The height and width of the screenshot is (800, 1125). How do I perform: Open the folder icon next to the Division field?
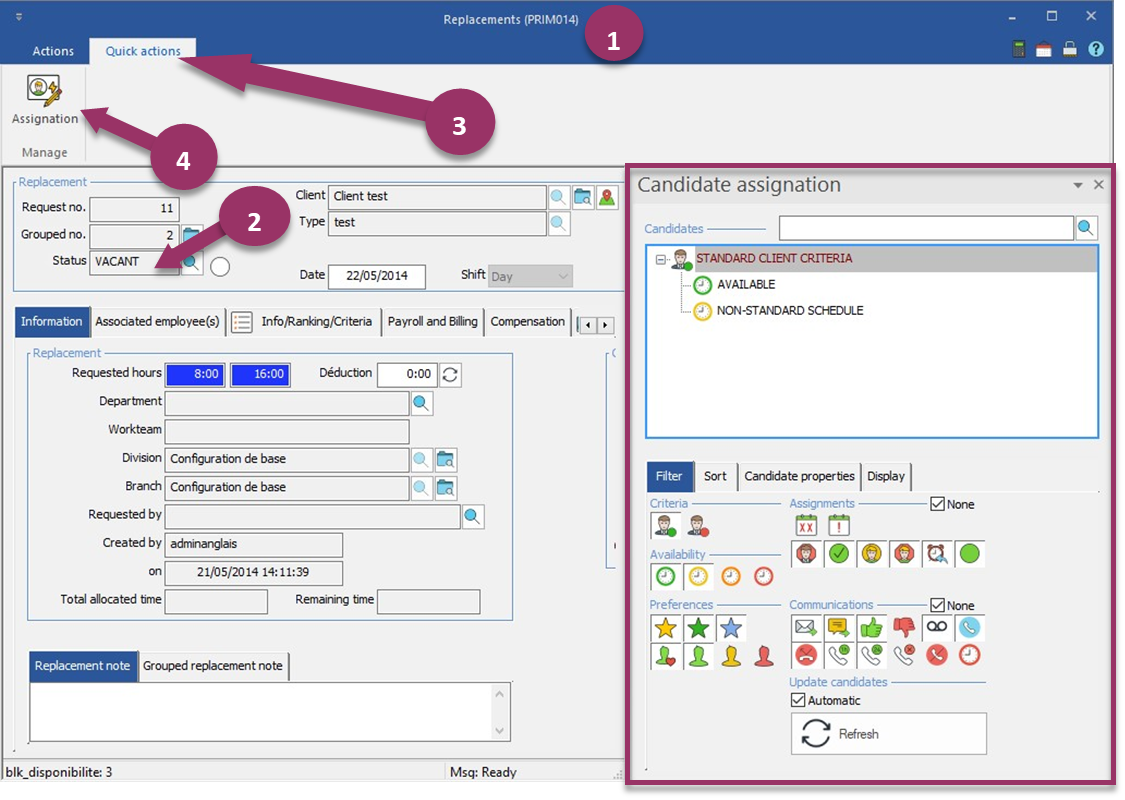tap(446, 460)
